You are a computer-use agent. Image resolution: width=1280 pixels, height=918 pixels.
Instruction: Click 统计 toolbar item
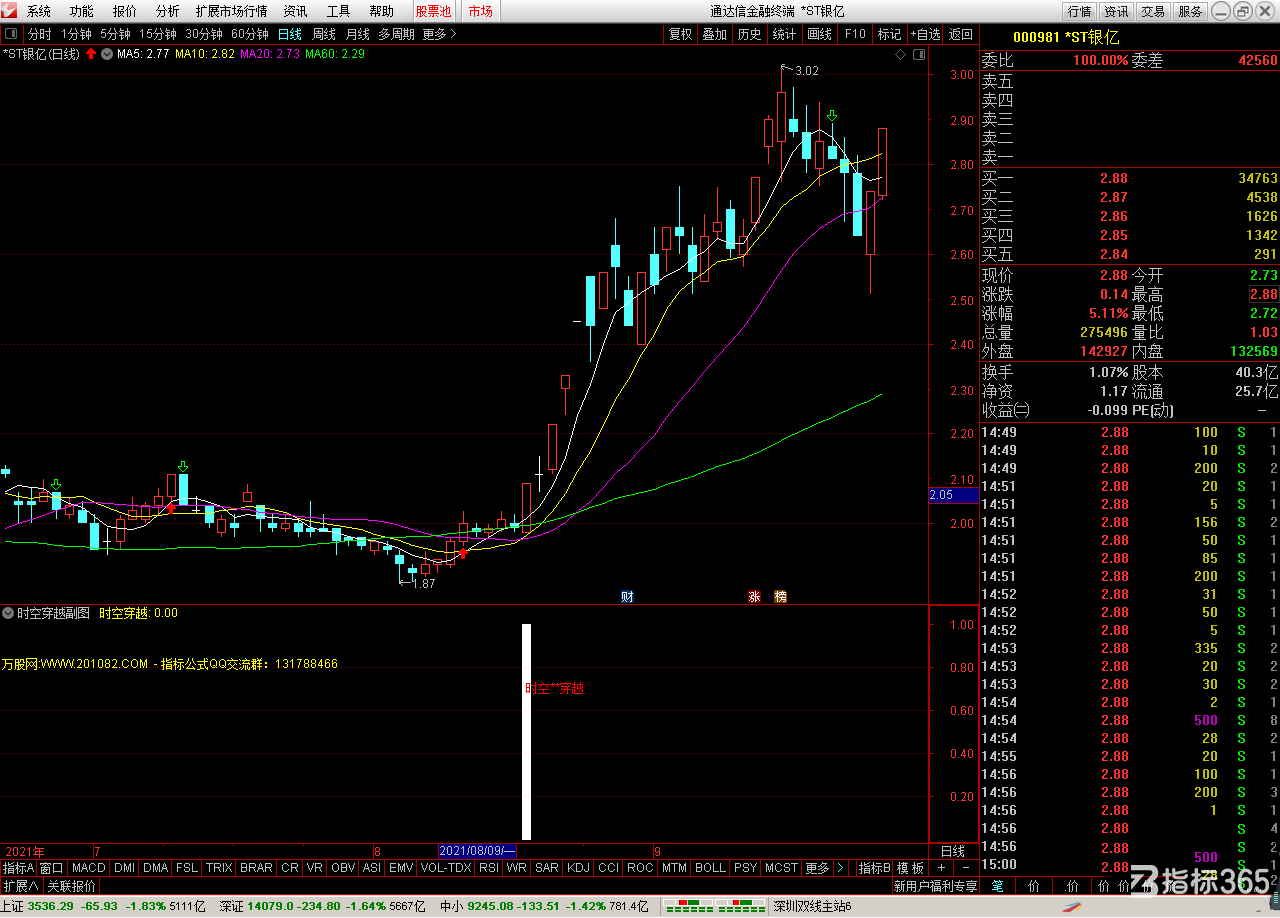(785, 34)
